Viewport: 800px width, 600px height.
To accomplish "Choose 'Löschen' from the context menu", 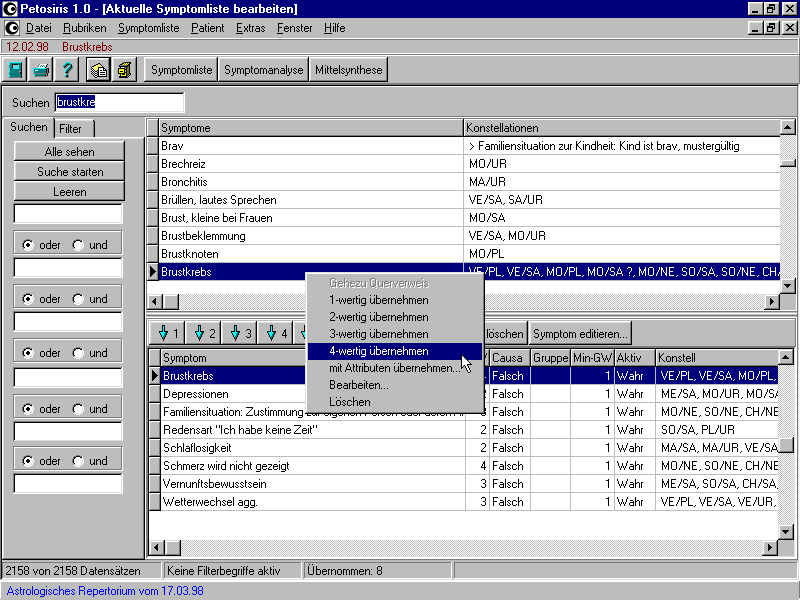I will point(395,402).
